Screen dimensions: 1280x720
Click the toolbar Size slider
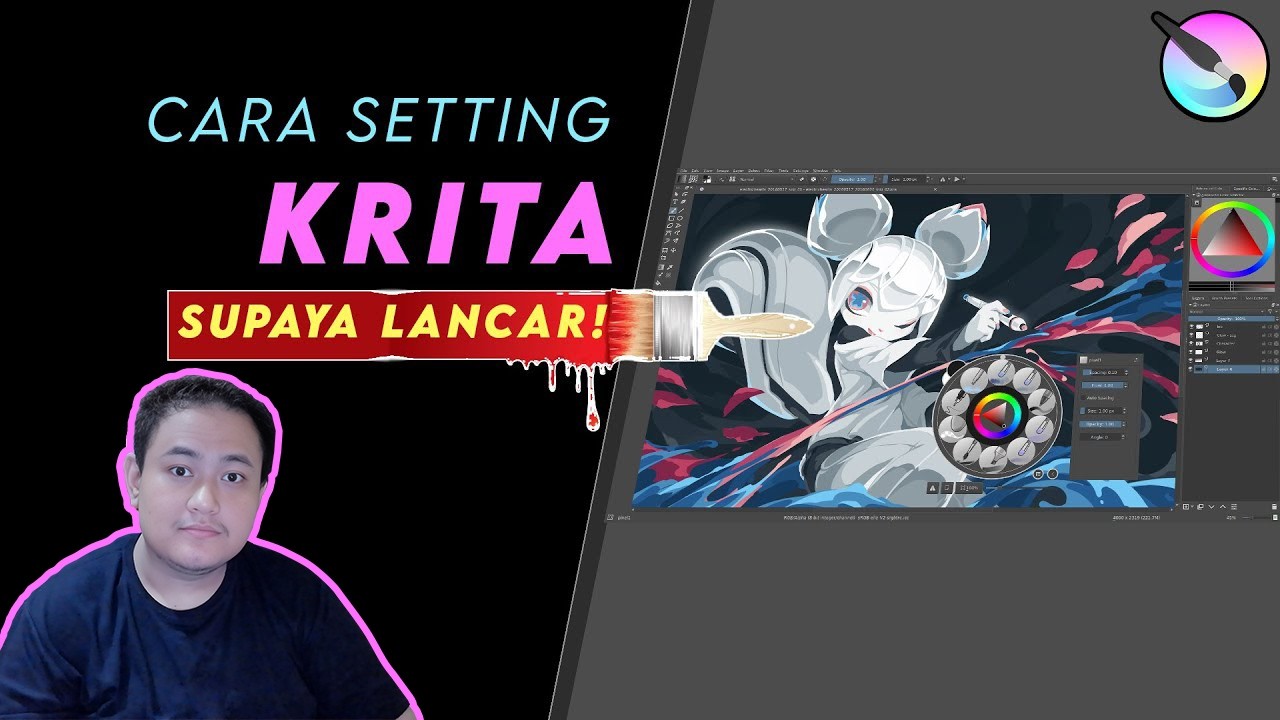[904, 179]
